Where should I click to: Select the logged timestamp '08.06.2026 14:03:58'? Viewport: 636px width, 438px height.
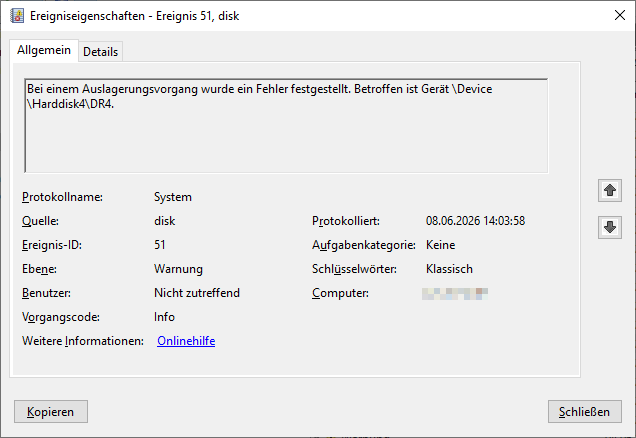click(475, 221)
